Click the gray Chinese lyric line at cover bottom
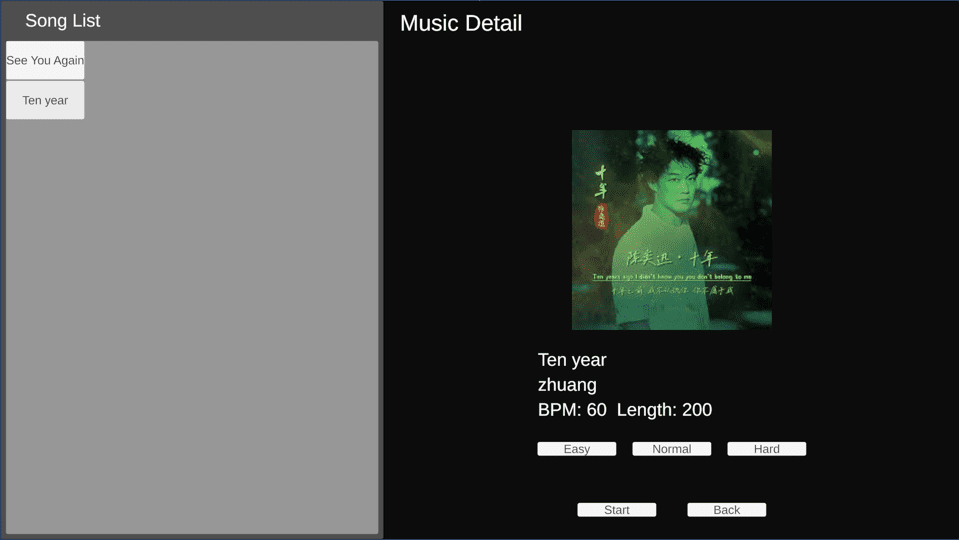This screenshot has height=540, width=959. coord(672,291)
